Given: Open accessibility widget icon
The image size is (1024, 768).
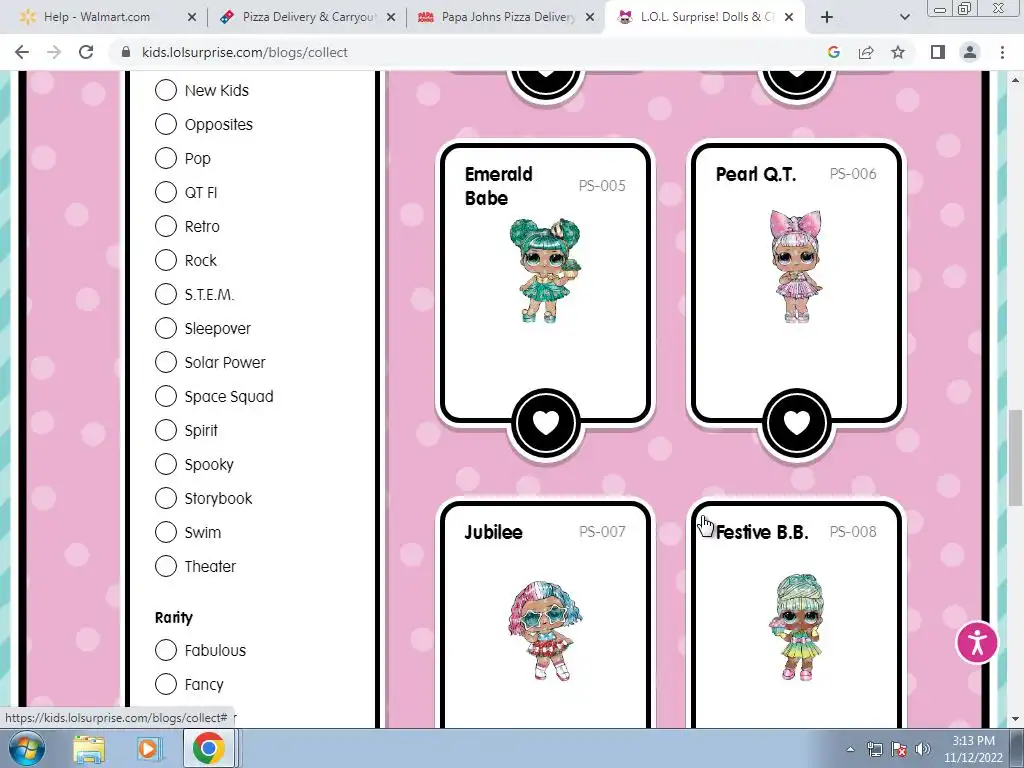Looking at the screenshot, I should pyautogui.click(x=977, y=643).
